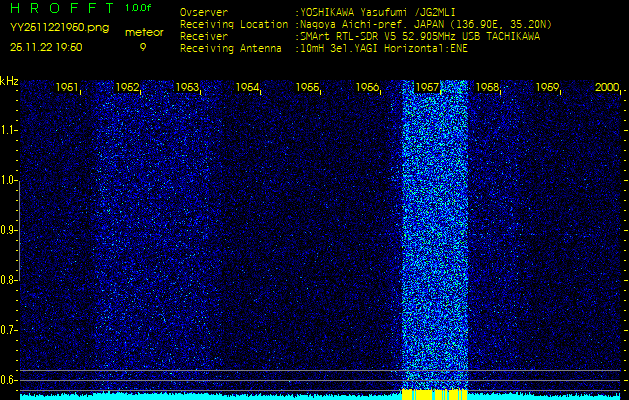Click the 1956 time marker
Image resolution: width=629 pixels, height=400 pixels.
tap(367, 87)
